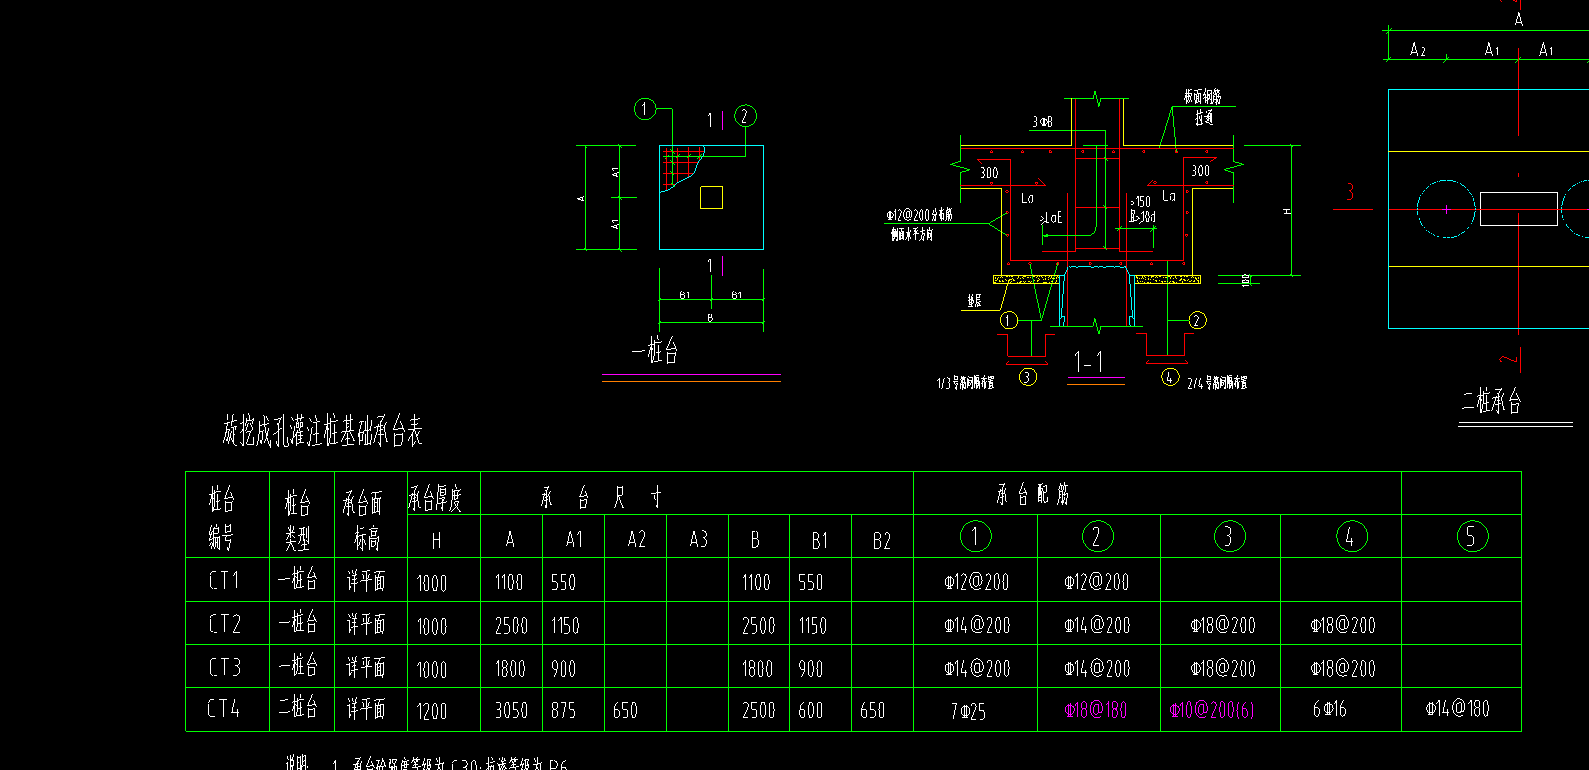Click the Φ14@180 cell in column 5
This screenshot has height=770, width=1589.
(x=1458, y=709)
